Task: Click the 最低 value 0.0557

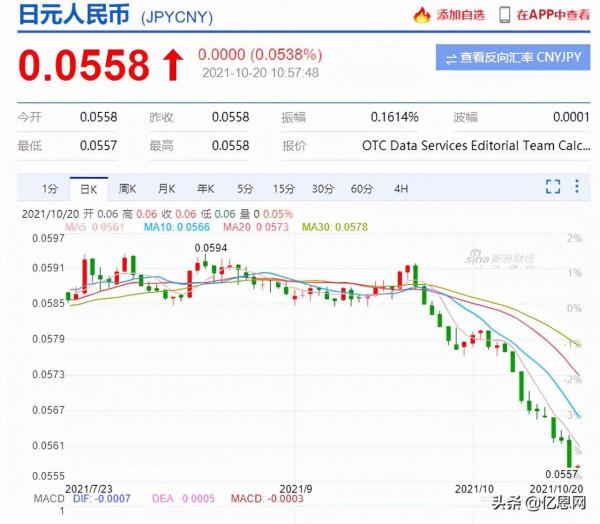Action: pyautogui.click(x=98, y=145)
